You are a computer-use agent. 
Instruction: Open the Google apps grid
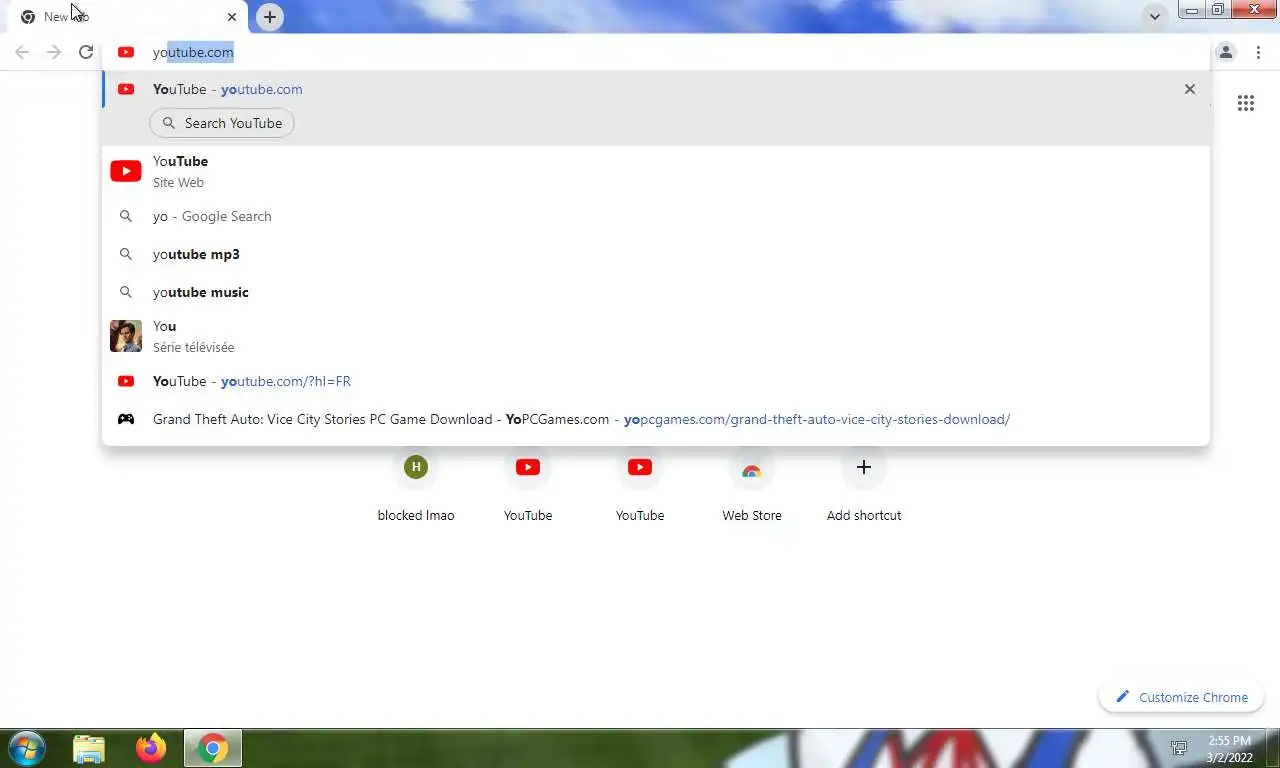coord(1246,103)
